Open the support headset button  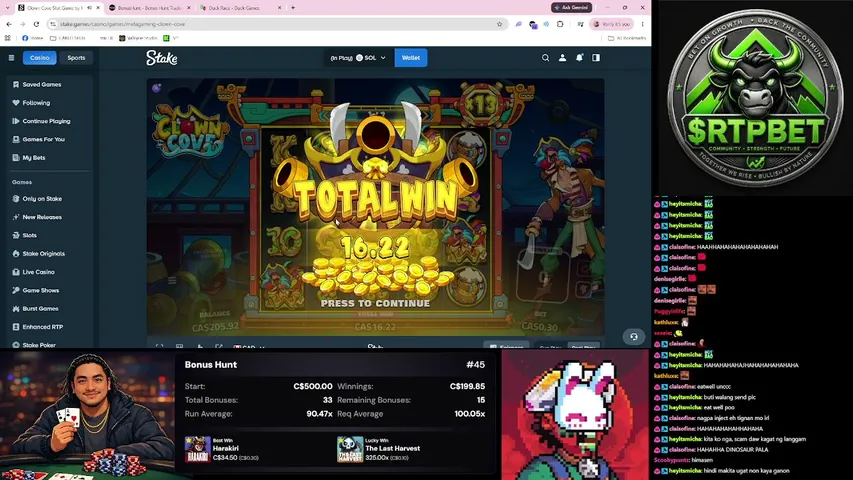(634, 337)
